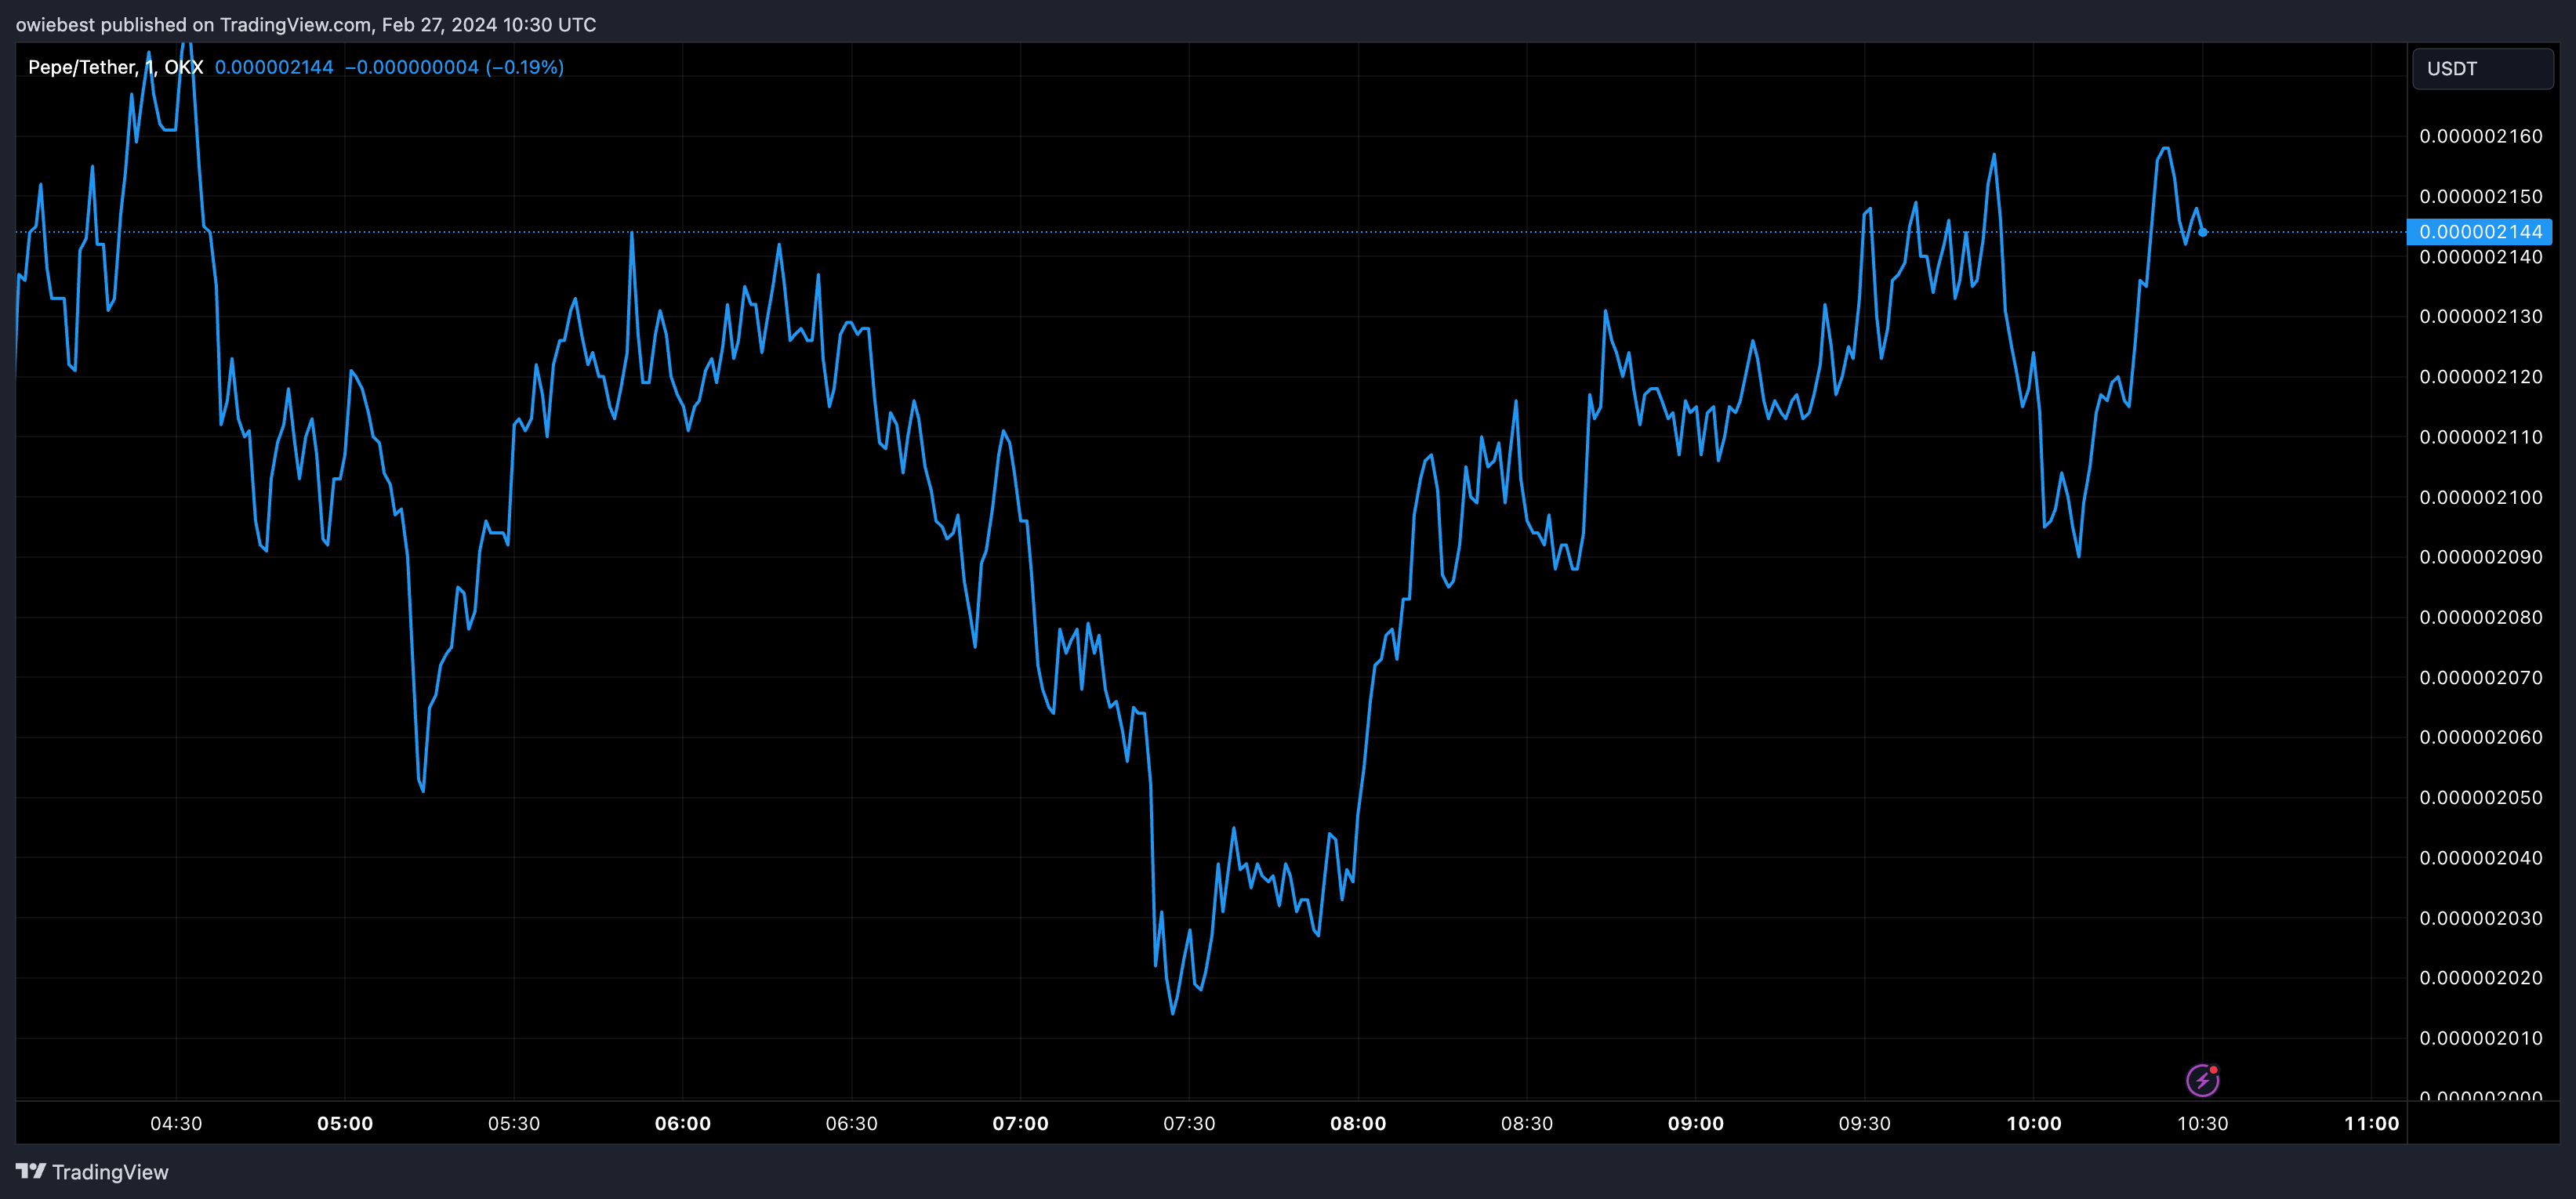This screenshot has width=2576, height=1199.
Task: Click the −0.000000004 (−0.19%) change value
Action: 454,67
